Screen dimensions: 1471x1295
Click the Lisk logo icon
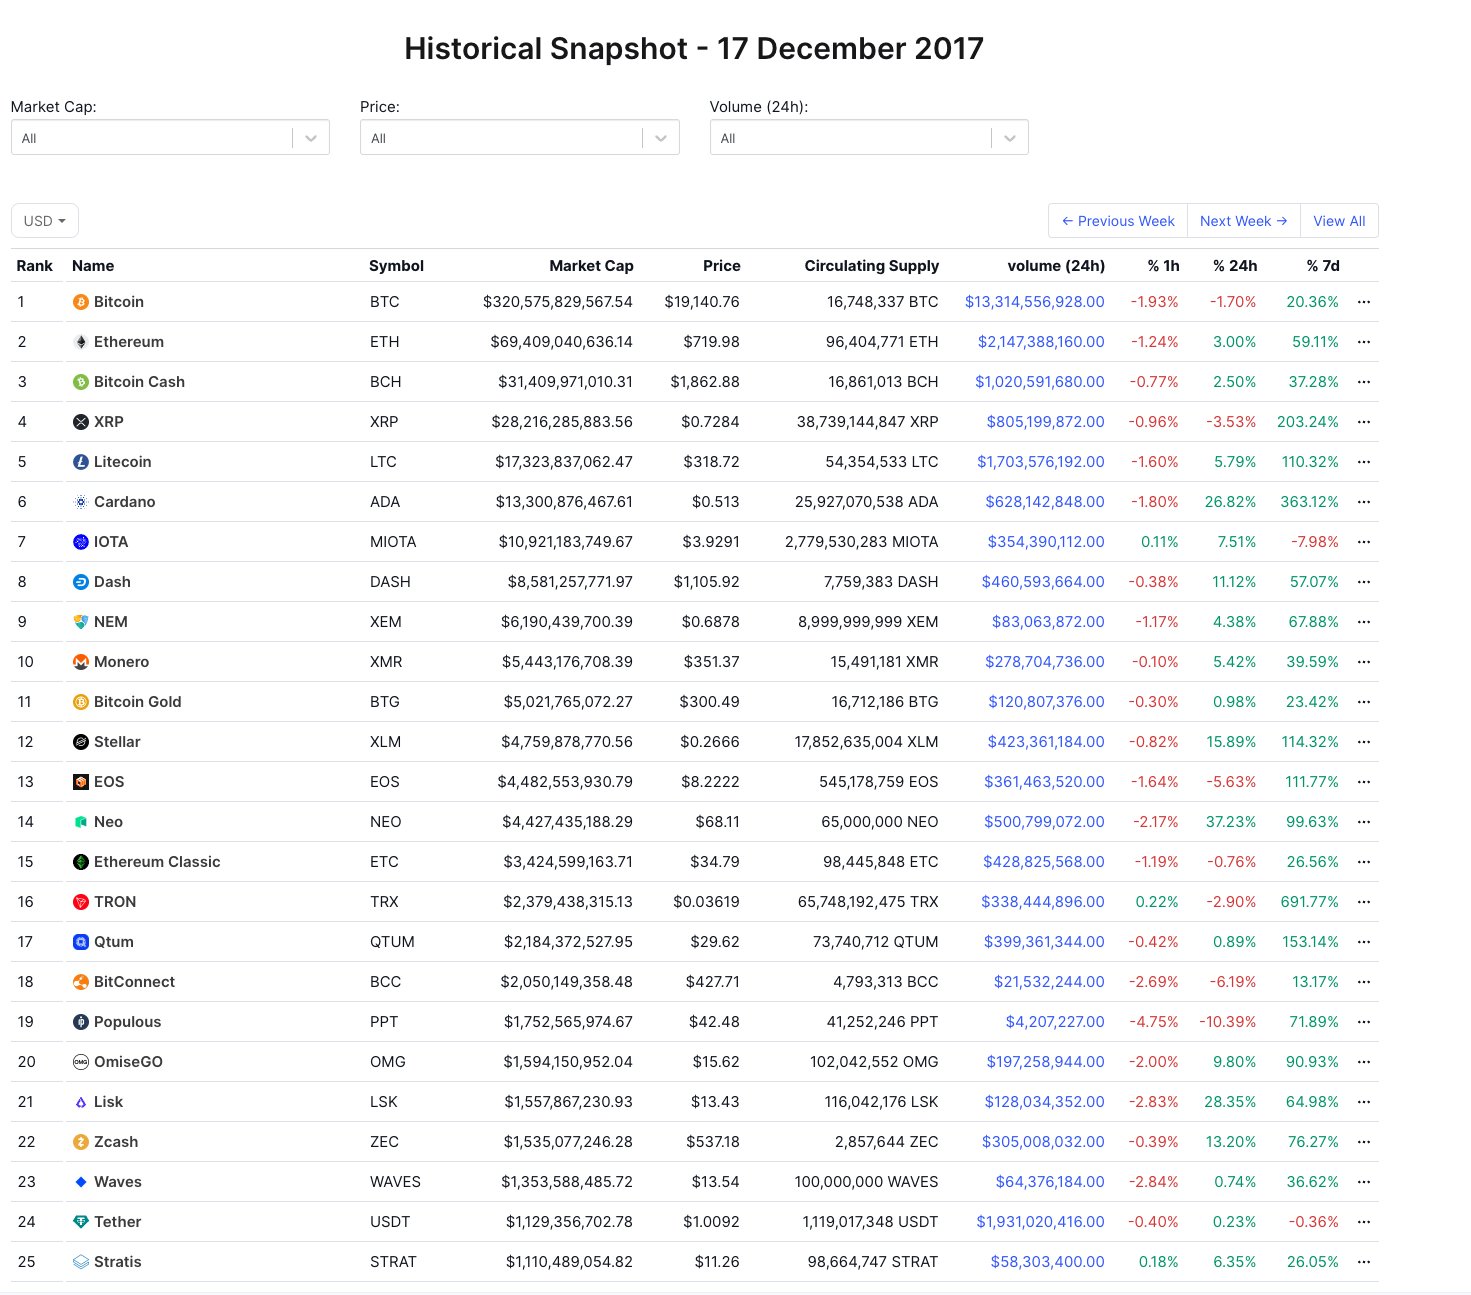pos(81,1102)
